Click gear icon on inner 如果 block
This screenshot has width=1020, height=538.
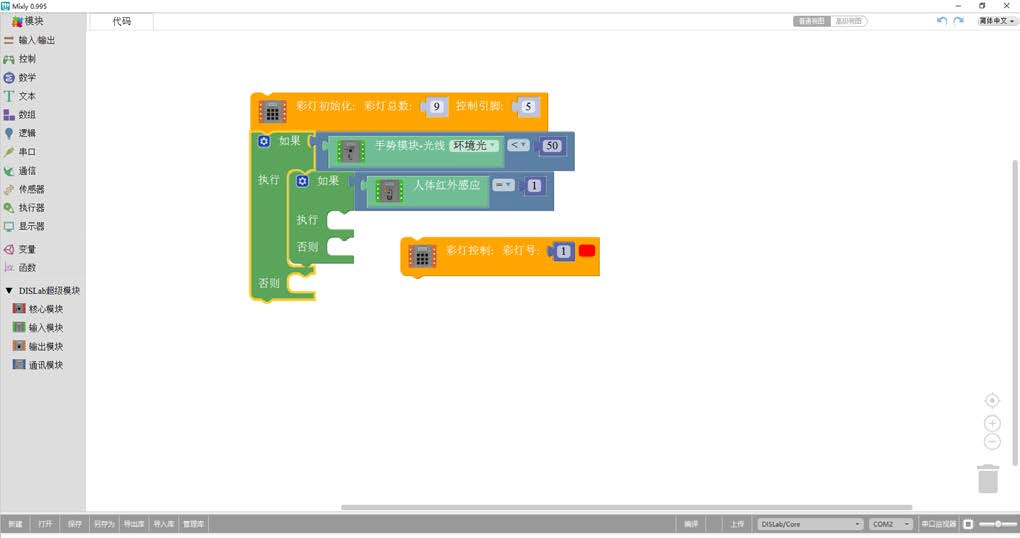pos(302,181)
